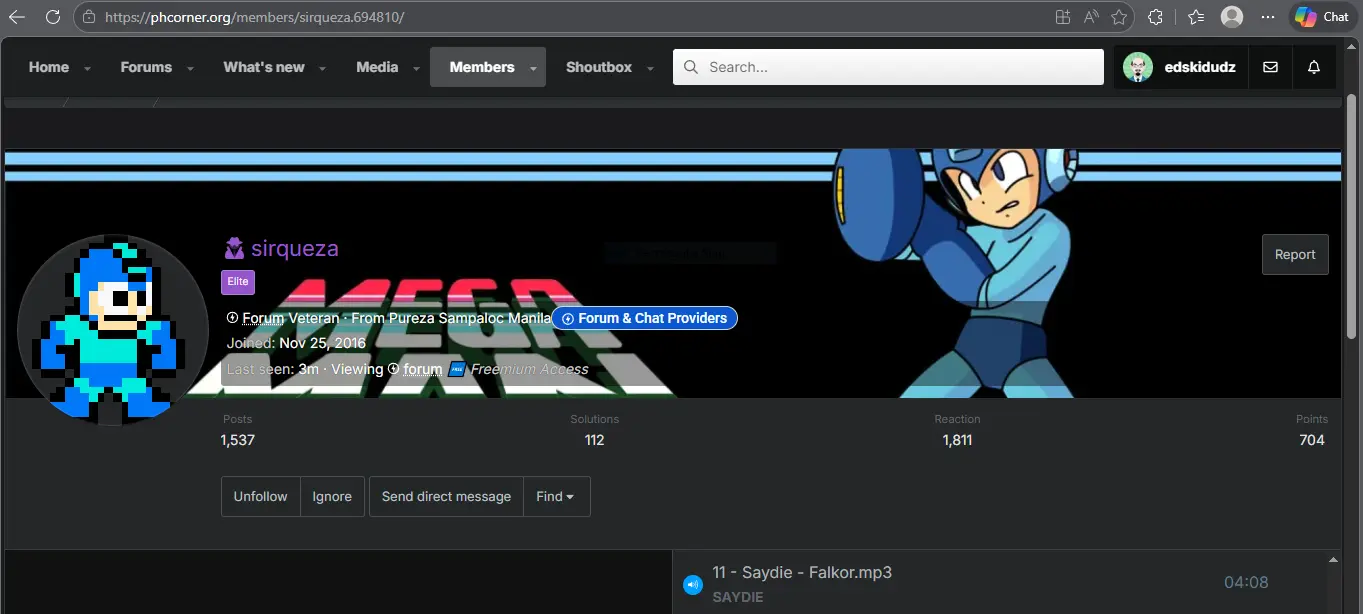Open the browser extensions puzzle icon

point(1156,17)
